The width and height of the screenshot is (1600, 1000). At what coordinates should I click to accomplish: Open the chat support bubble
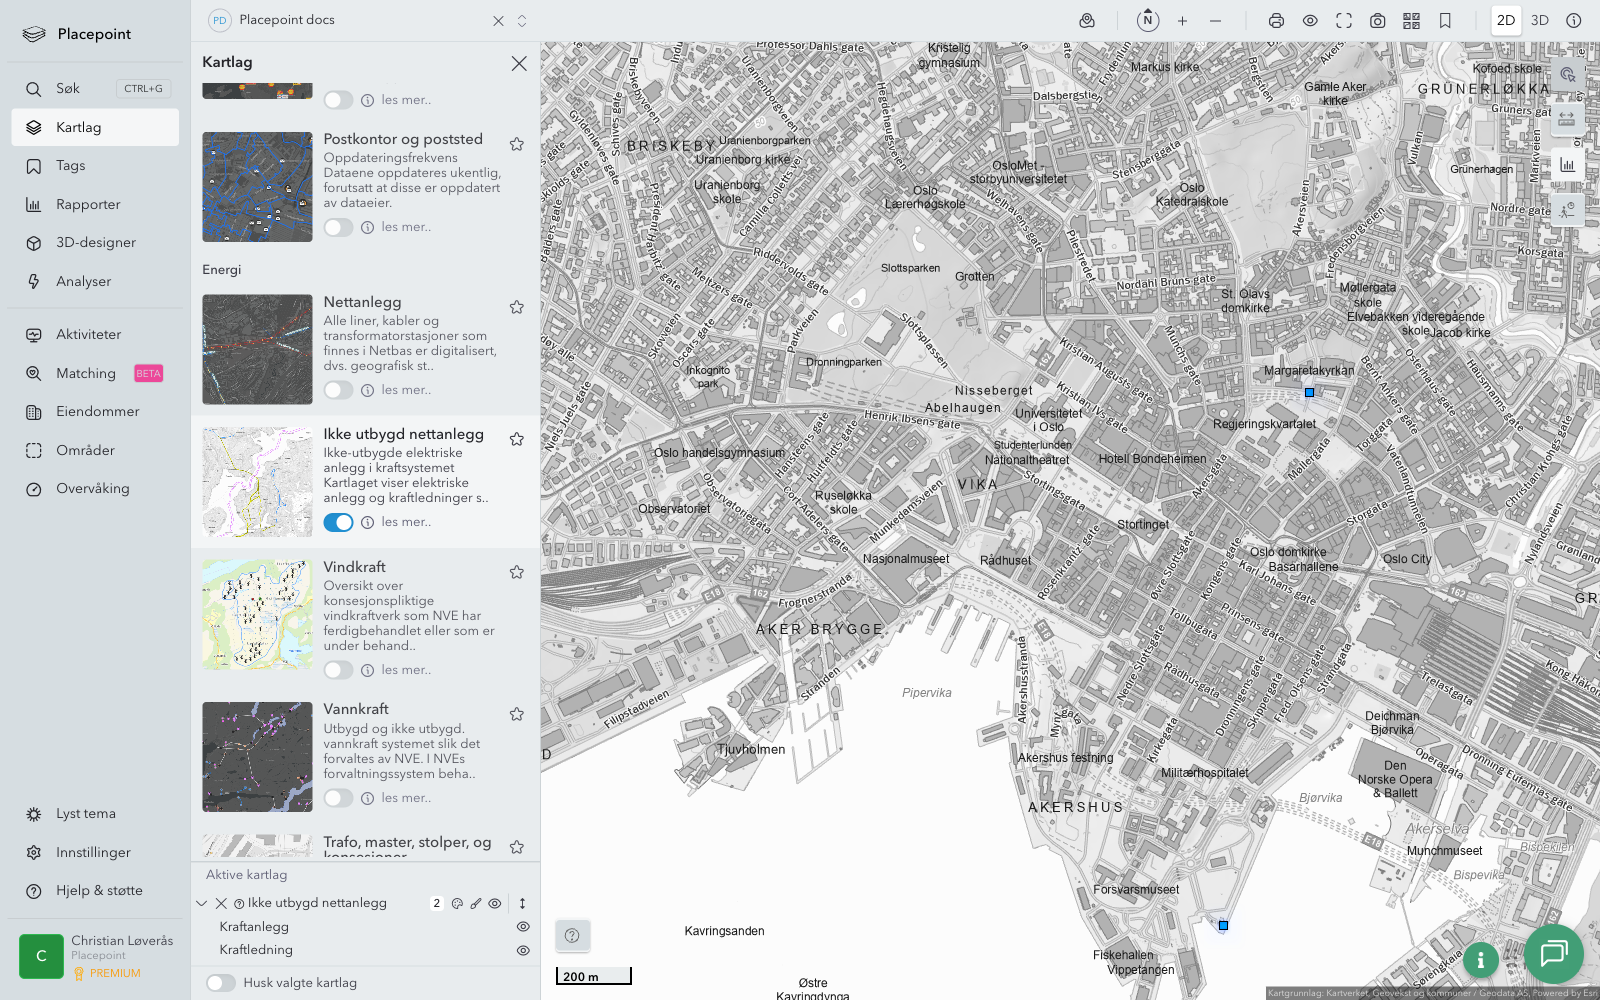1553,953
